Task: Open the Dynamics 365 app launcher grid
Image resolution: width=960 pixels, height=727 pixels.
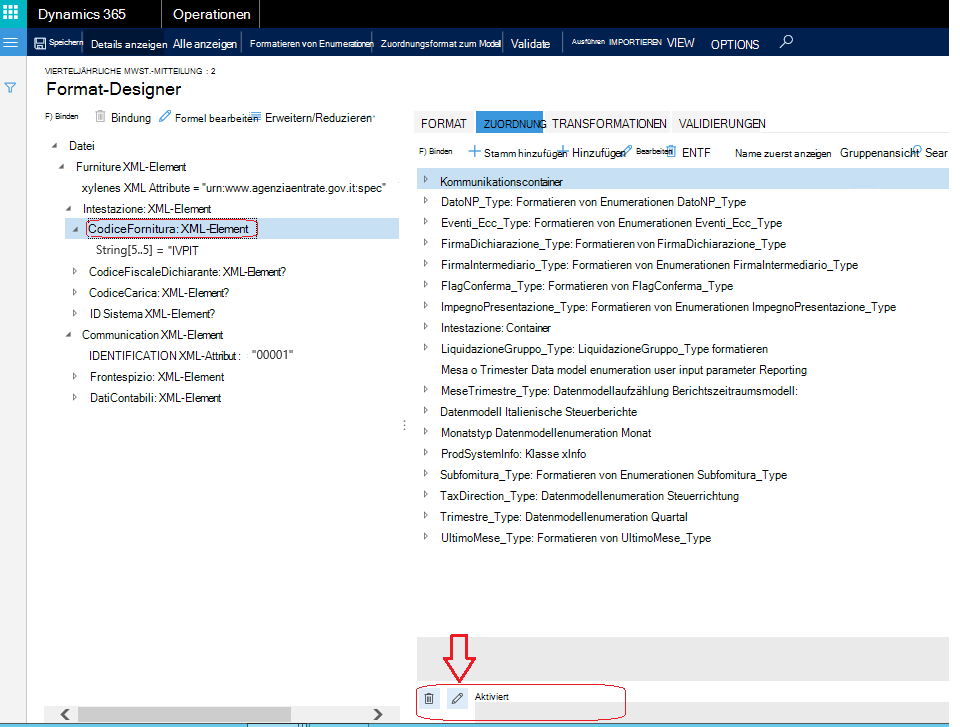Action: pos(11,13)
